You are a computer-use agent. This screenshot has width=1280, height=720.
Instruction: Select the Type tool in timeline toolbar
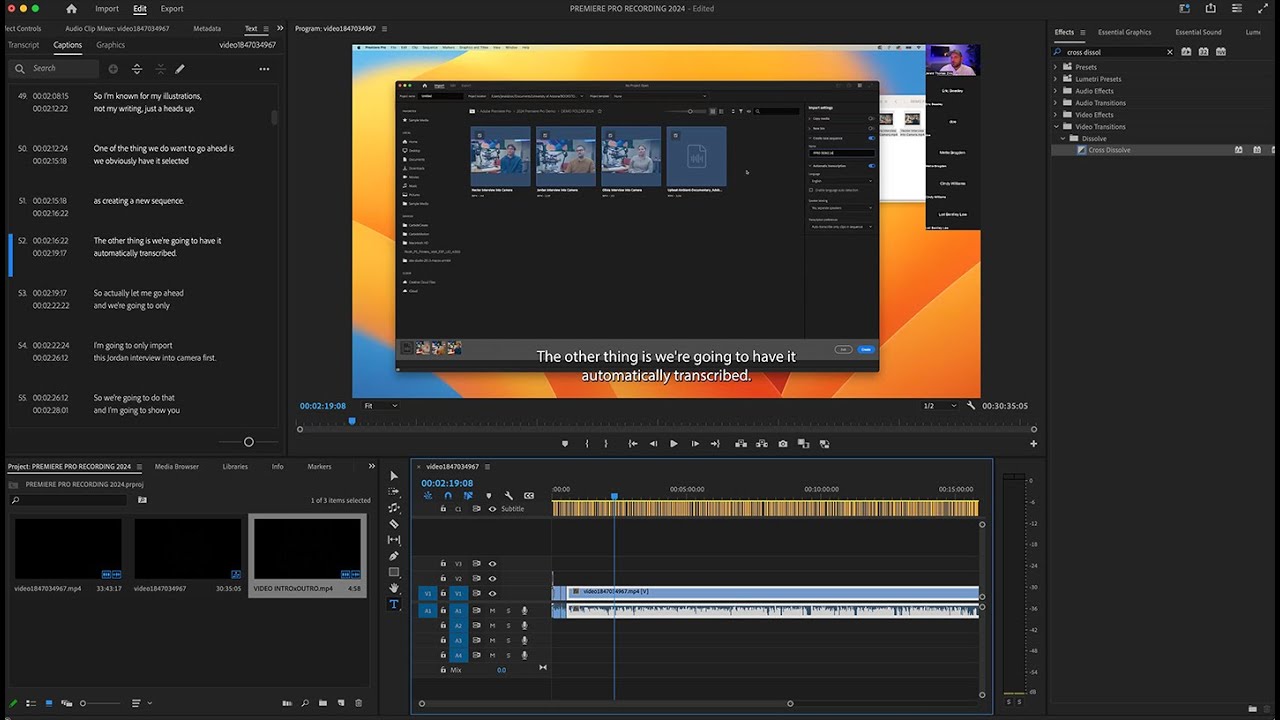[394, 604]
